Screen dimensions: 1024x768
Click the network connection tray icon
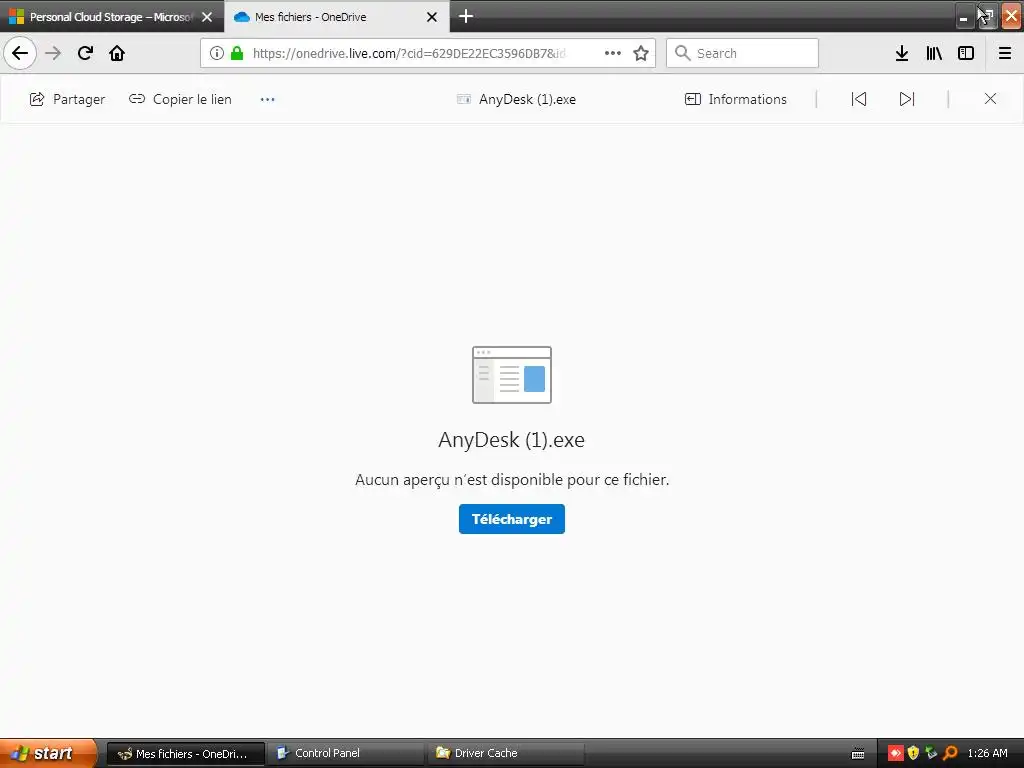coord(931,753)
